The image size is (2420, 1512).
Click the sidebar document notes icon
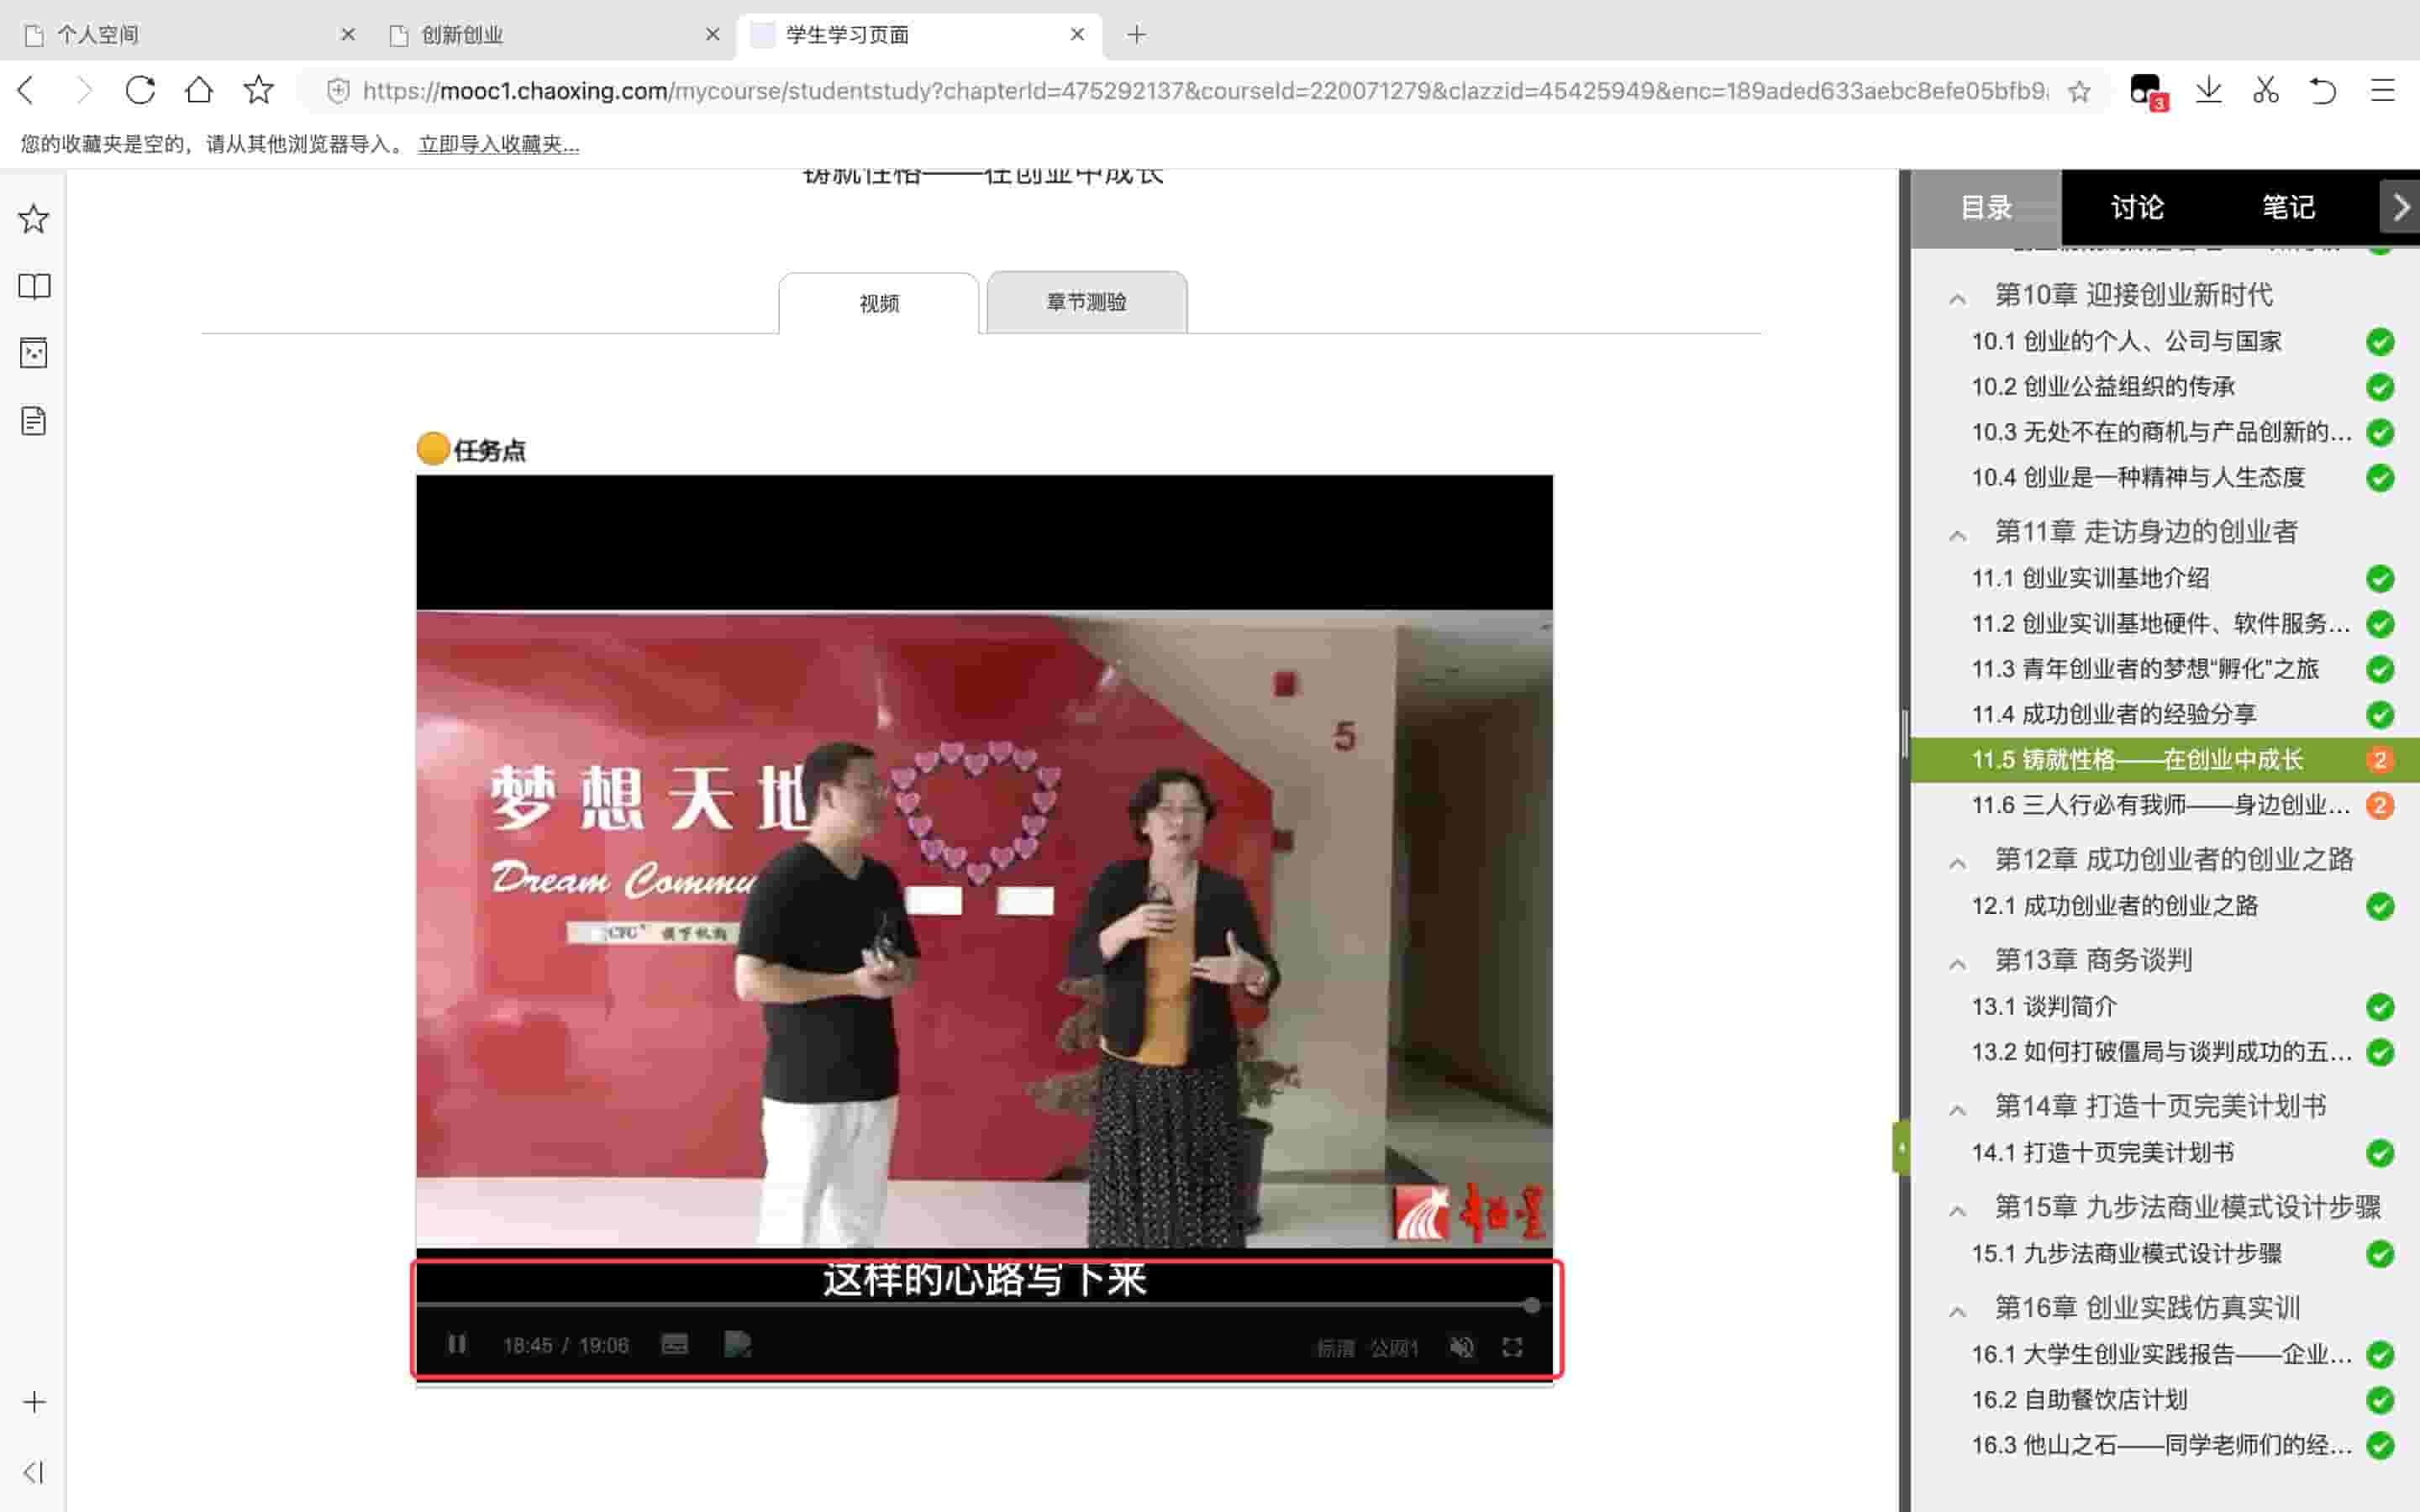34,421
